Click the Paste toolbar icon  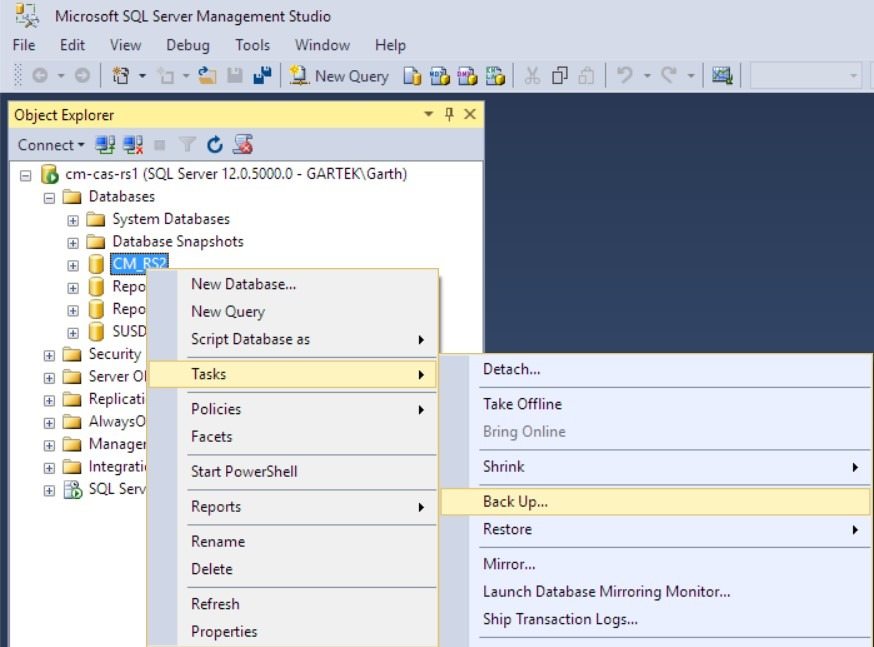tap(586, 75)
